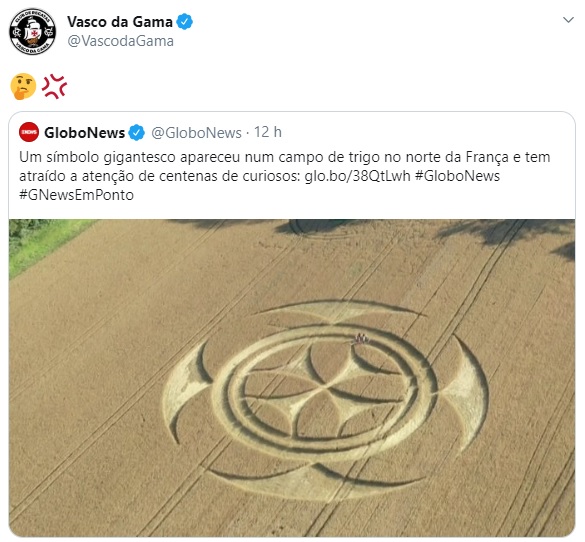This screenshot has height=542, width=585.
Task: Follow the glo.bo/38QtLwh link
Action: [x=357, y=176]
